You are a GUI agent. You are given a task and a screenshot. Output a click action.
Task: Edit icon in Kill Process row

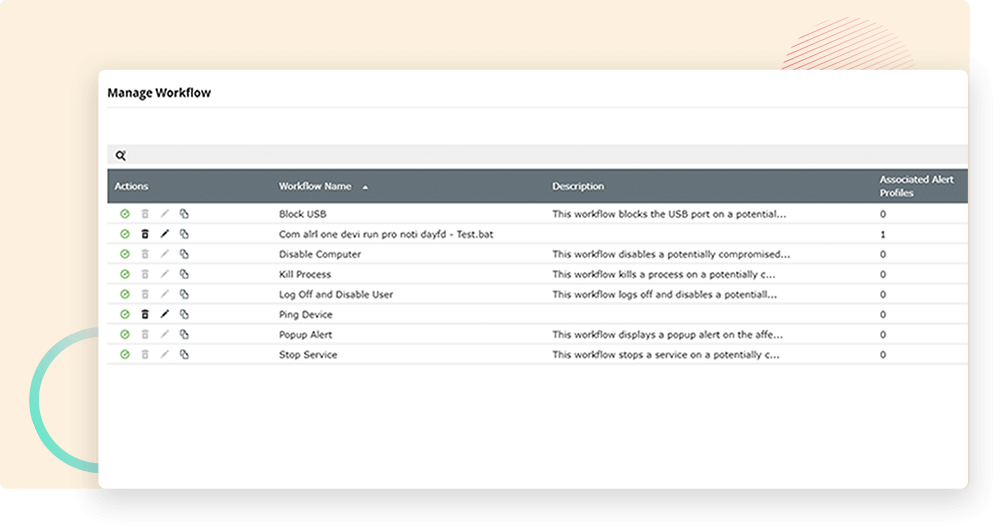(165, 274)
